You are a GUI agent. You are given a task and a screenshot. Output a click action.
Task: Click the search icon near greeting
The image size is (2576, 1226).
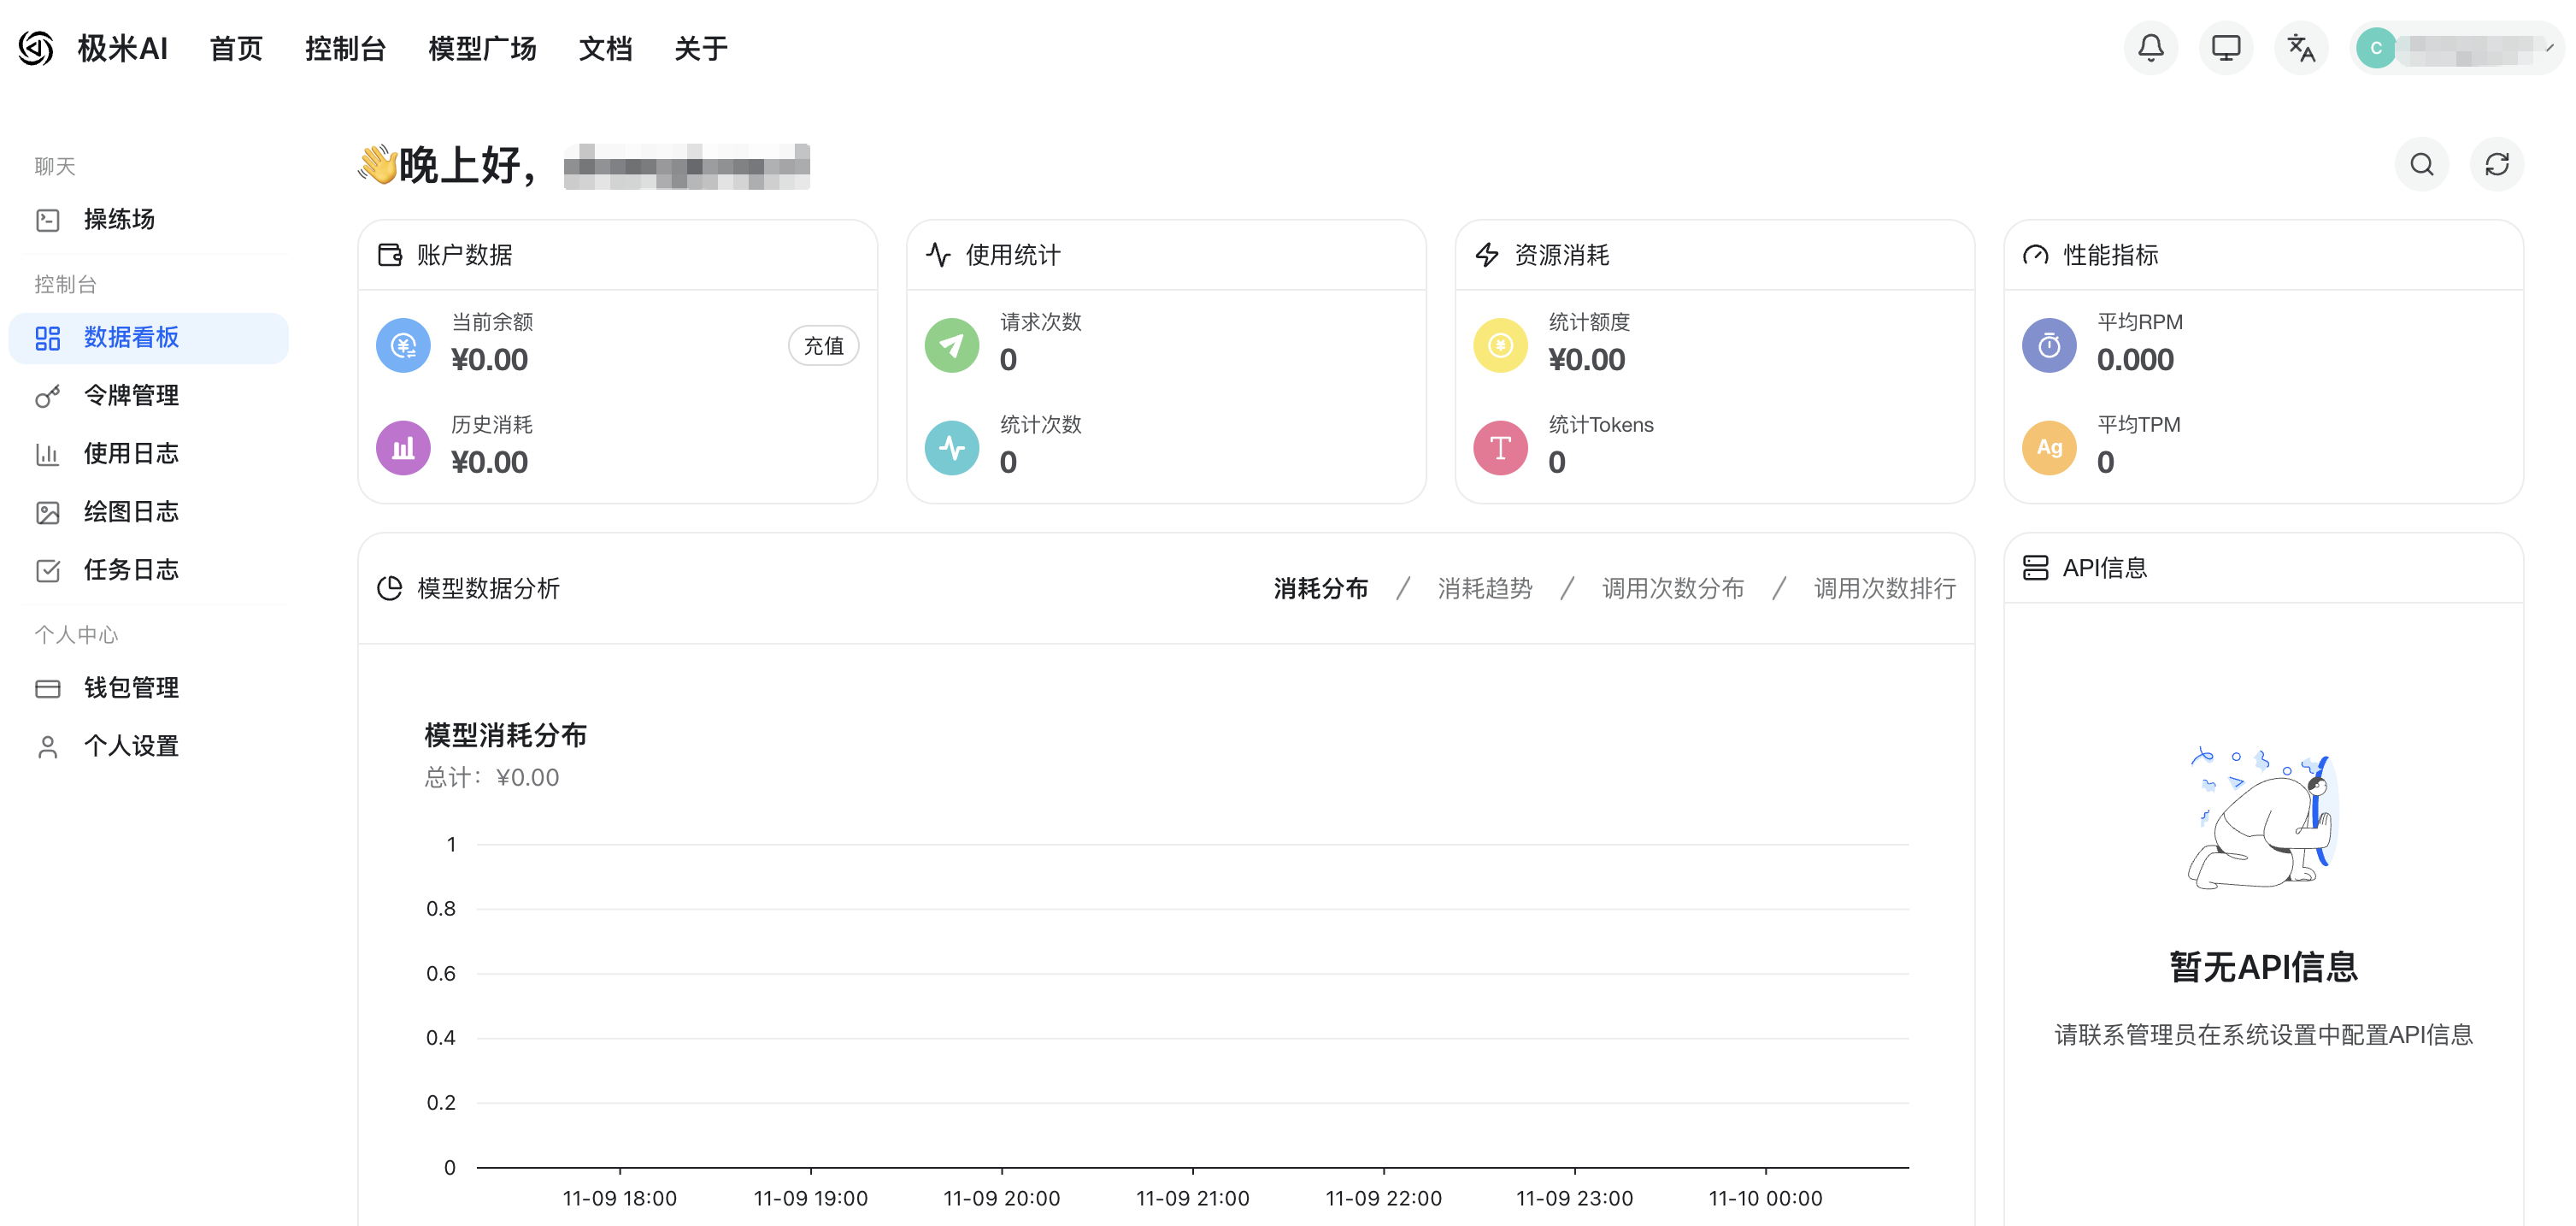pyautogui.click(x=2421, y=164)
